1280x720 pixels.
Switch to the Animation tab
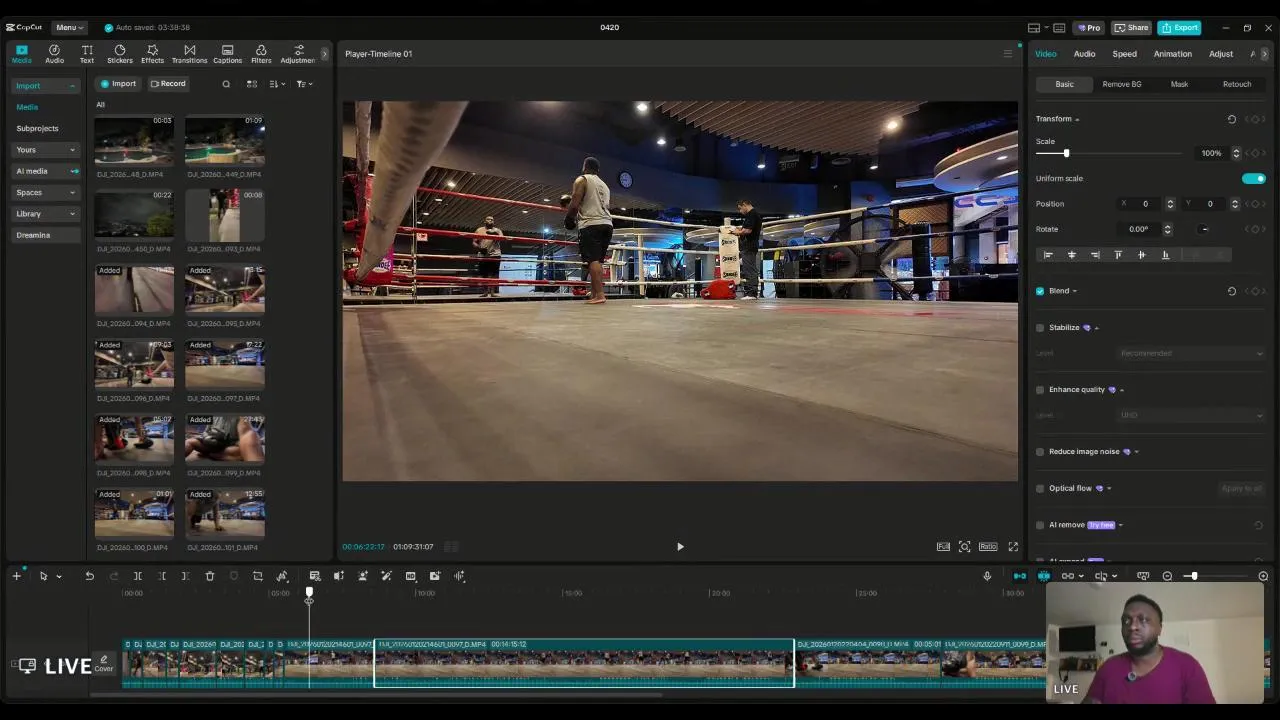coord(1172,54)
